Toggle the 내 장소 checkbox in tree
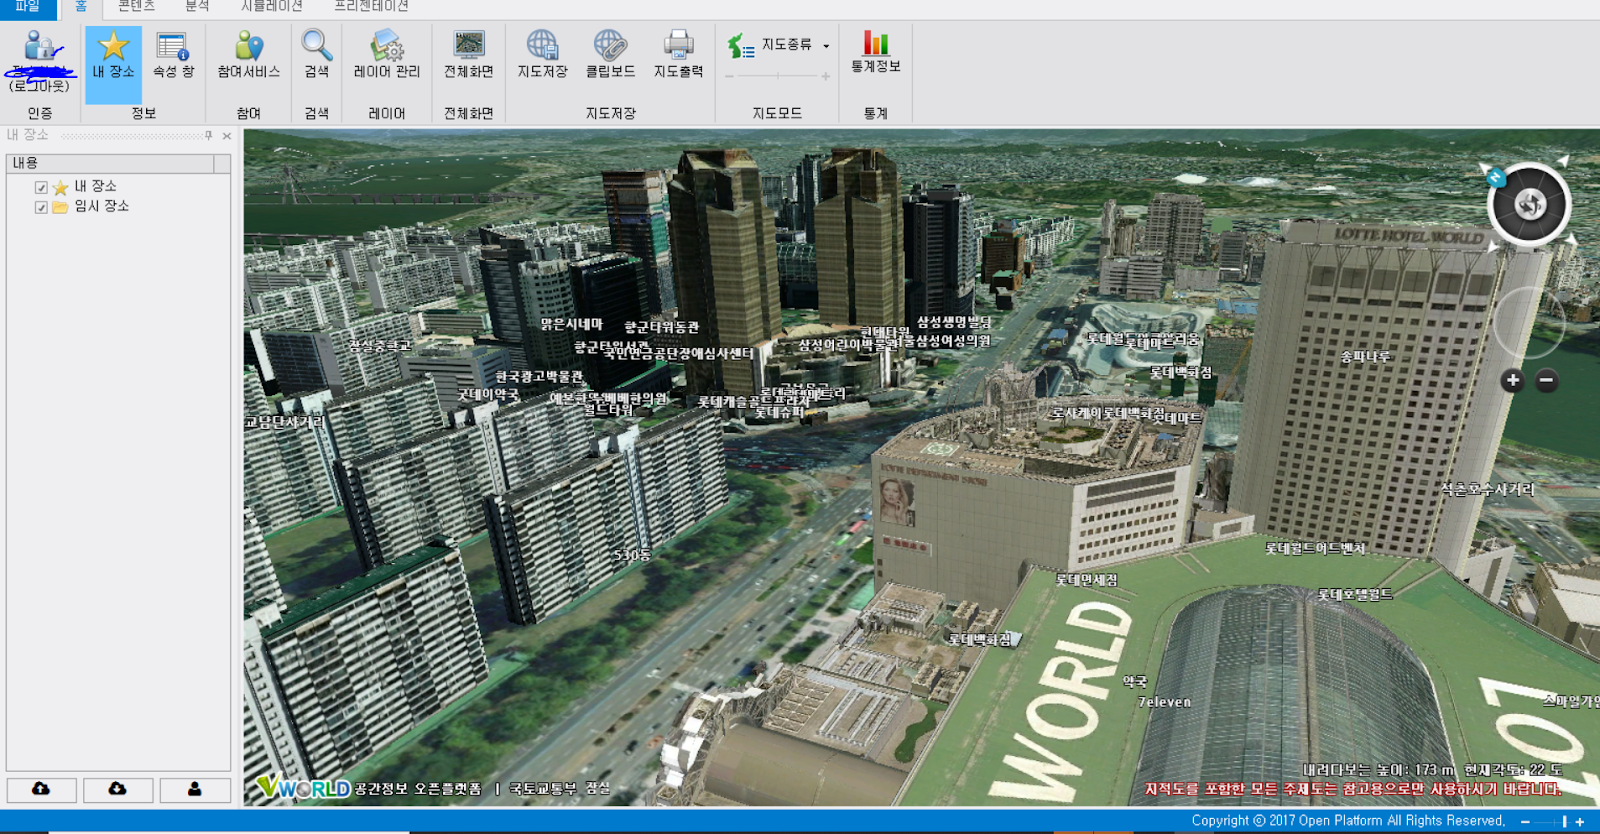 [x=41, y=187]
